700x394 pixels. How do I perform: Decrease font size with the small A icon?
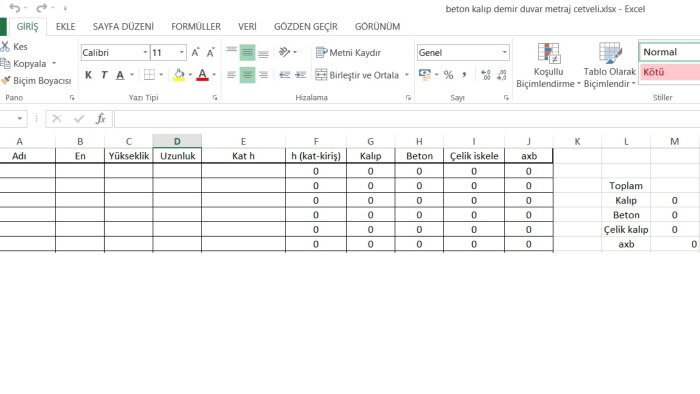tap(210, 52)
